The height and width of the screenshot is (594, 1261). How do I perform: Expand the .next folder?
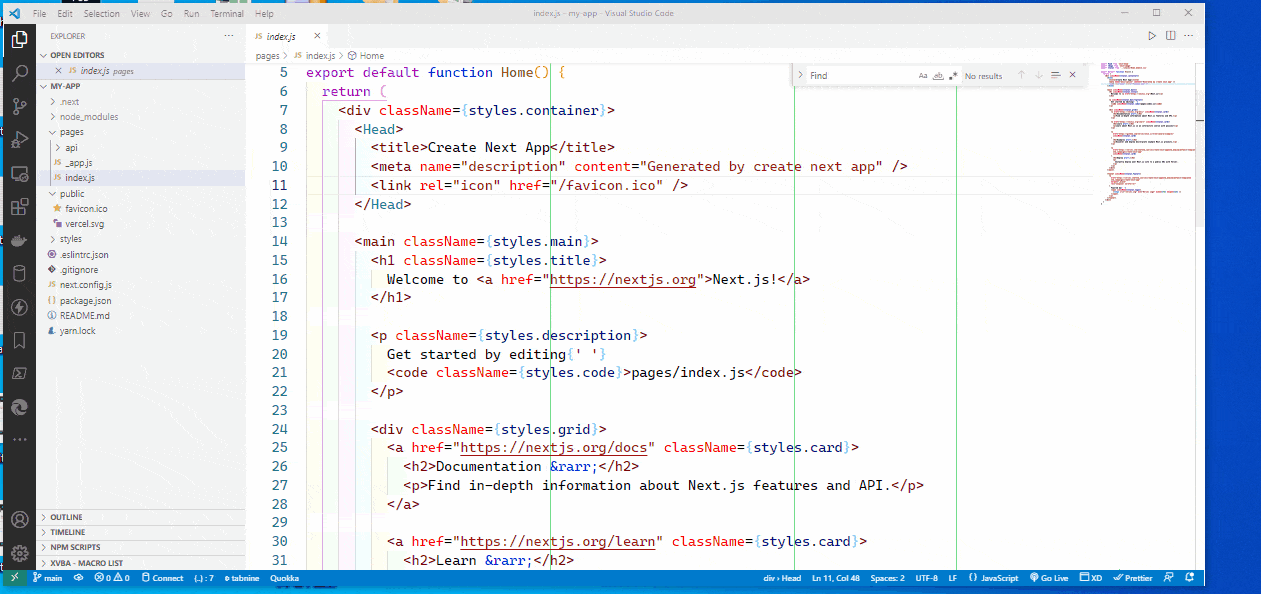[52, 102]
